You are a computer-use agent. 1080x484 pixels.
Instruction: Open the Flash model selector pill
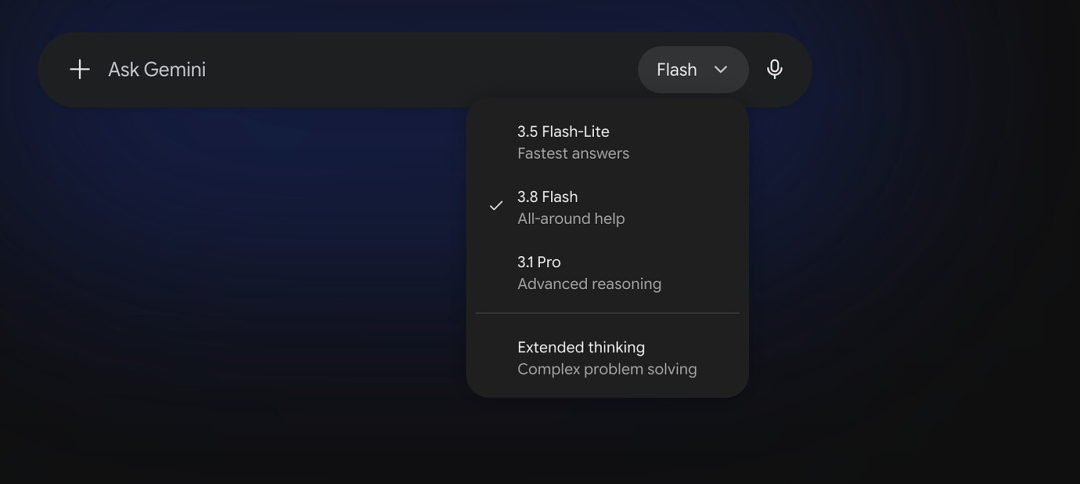[693, 70]
